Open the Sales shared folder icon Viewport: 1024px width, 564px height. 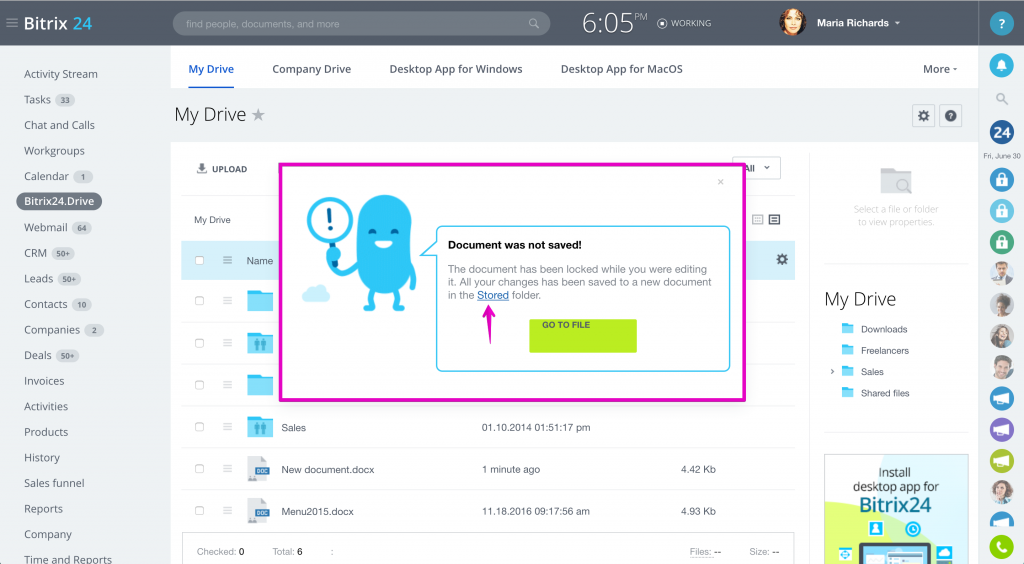click(260, 427)
